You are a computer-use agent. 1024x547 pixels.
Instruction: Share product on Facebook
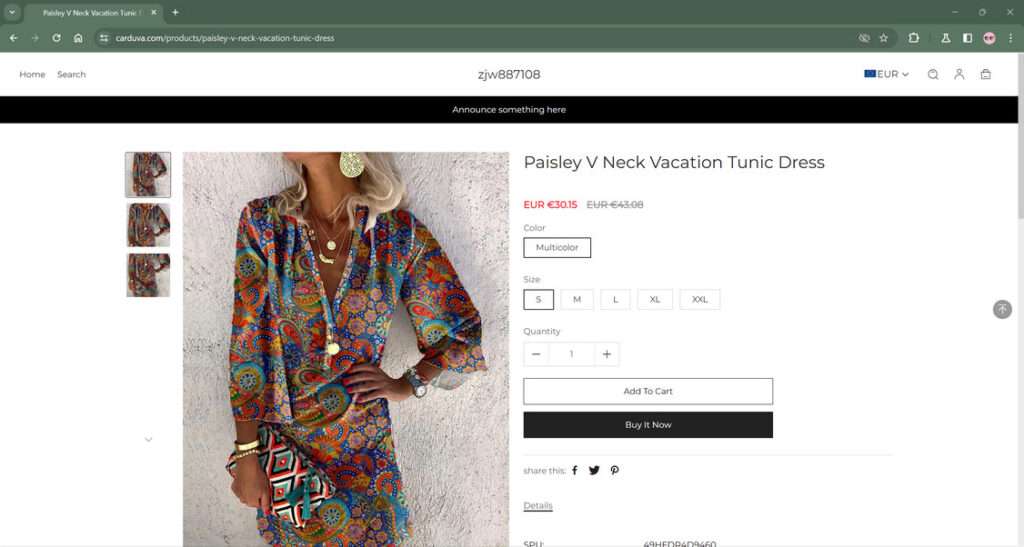click(x=575, y=470)
